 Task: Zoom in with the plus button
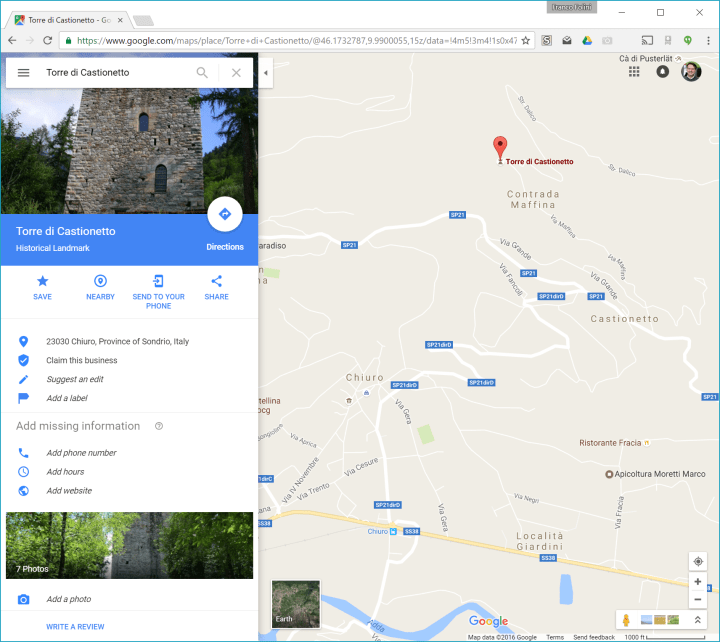pos(698,581)
